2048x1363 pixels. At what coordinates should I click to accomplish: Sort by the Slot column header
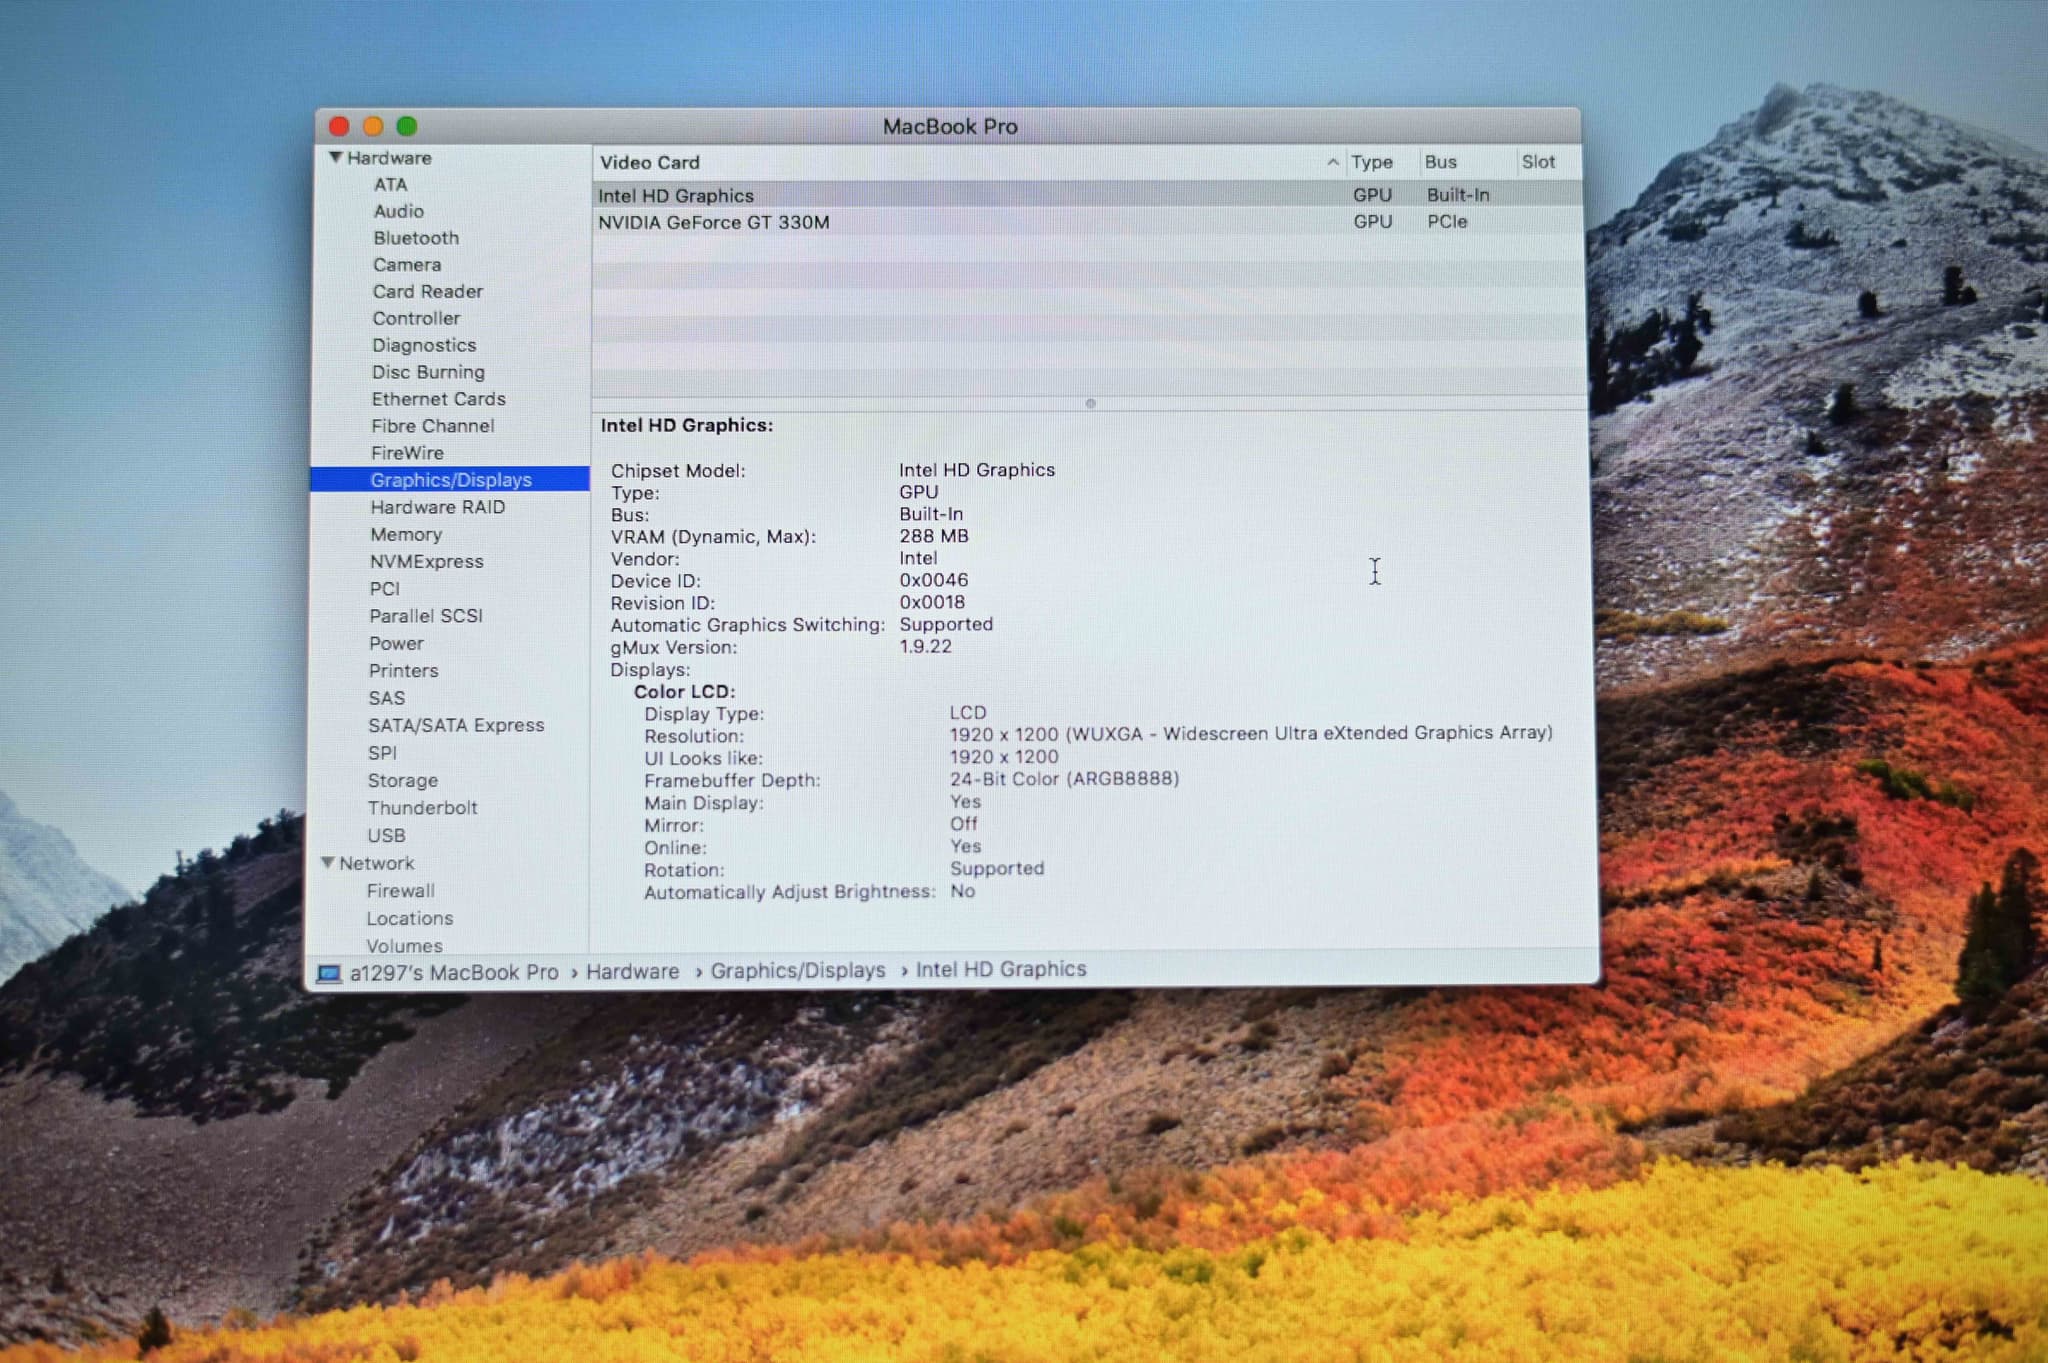click(1538, 162)
